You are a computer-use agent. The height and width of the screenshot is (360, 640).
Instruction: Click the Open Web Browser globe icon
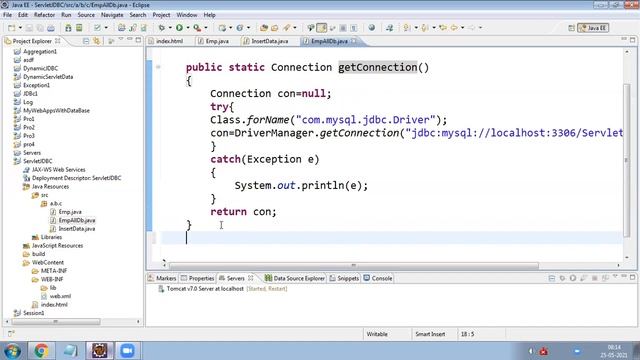(x=371, y=28)
